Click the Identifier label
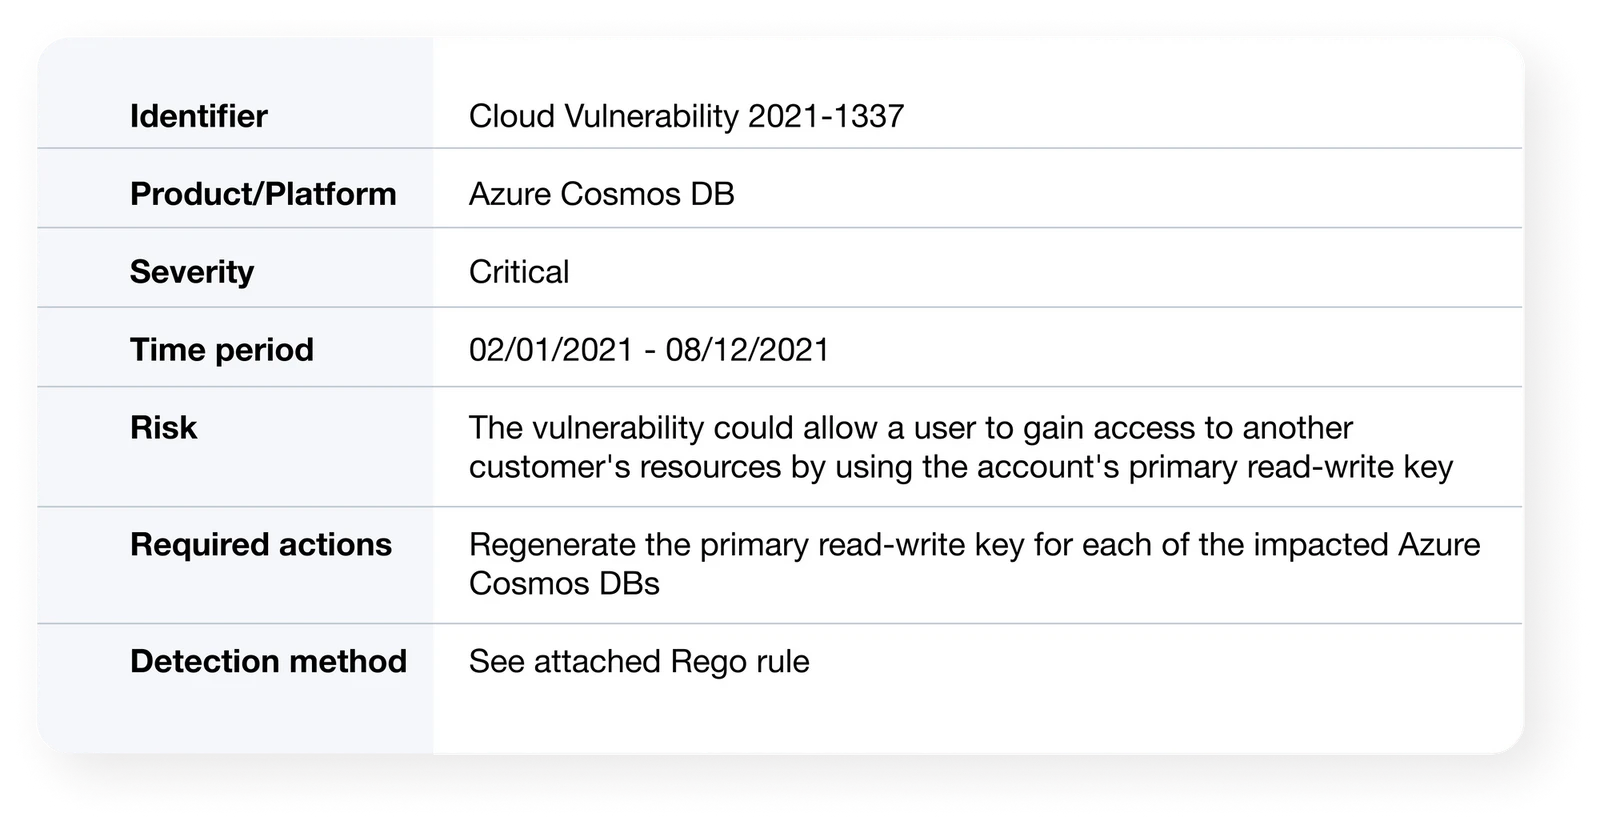 (198, 116)
